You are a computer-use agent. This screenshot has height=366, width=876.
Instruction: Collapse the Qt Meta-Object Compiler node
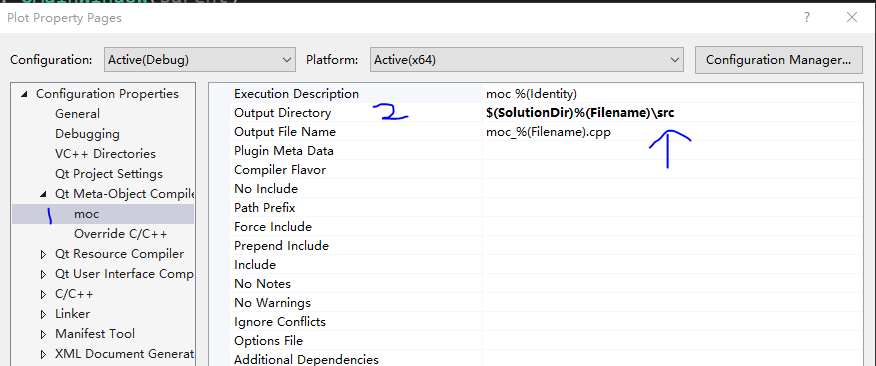coord(44,194)
